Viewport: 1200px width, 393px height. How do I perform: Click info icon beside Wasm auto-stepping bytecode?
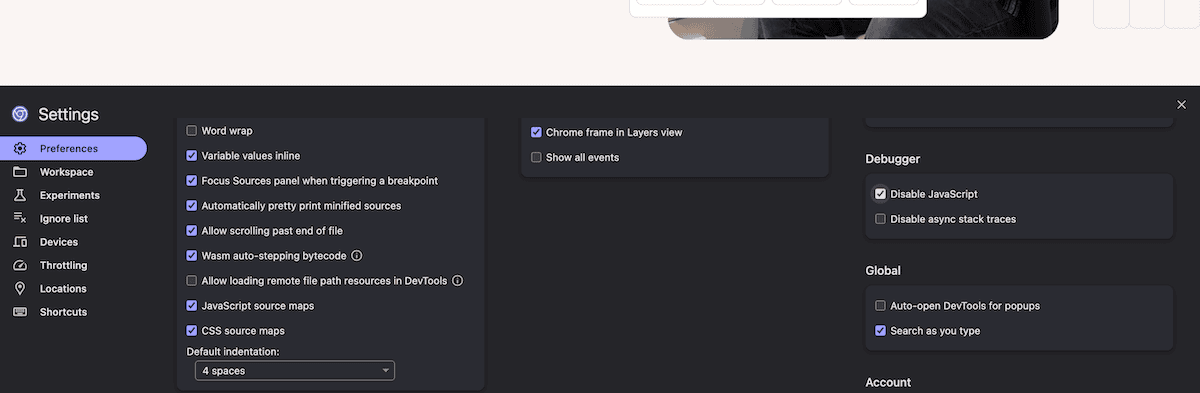click(x=356, y=256)
